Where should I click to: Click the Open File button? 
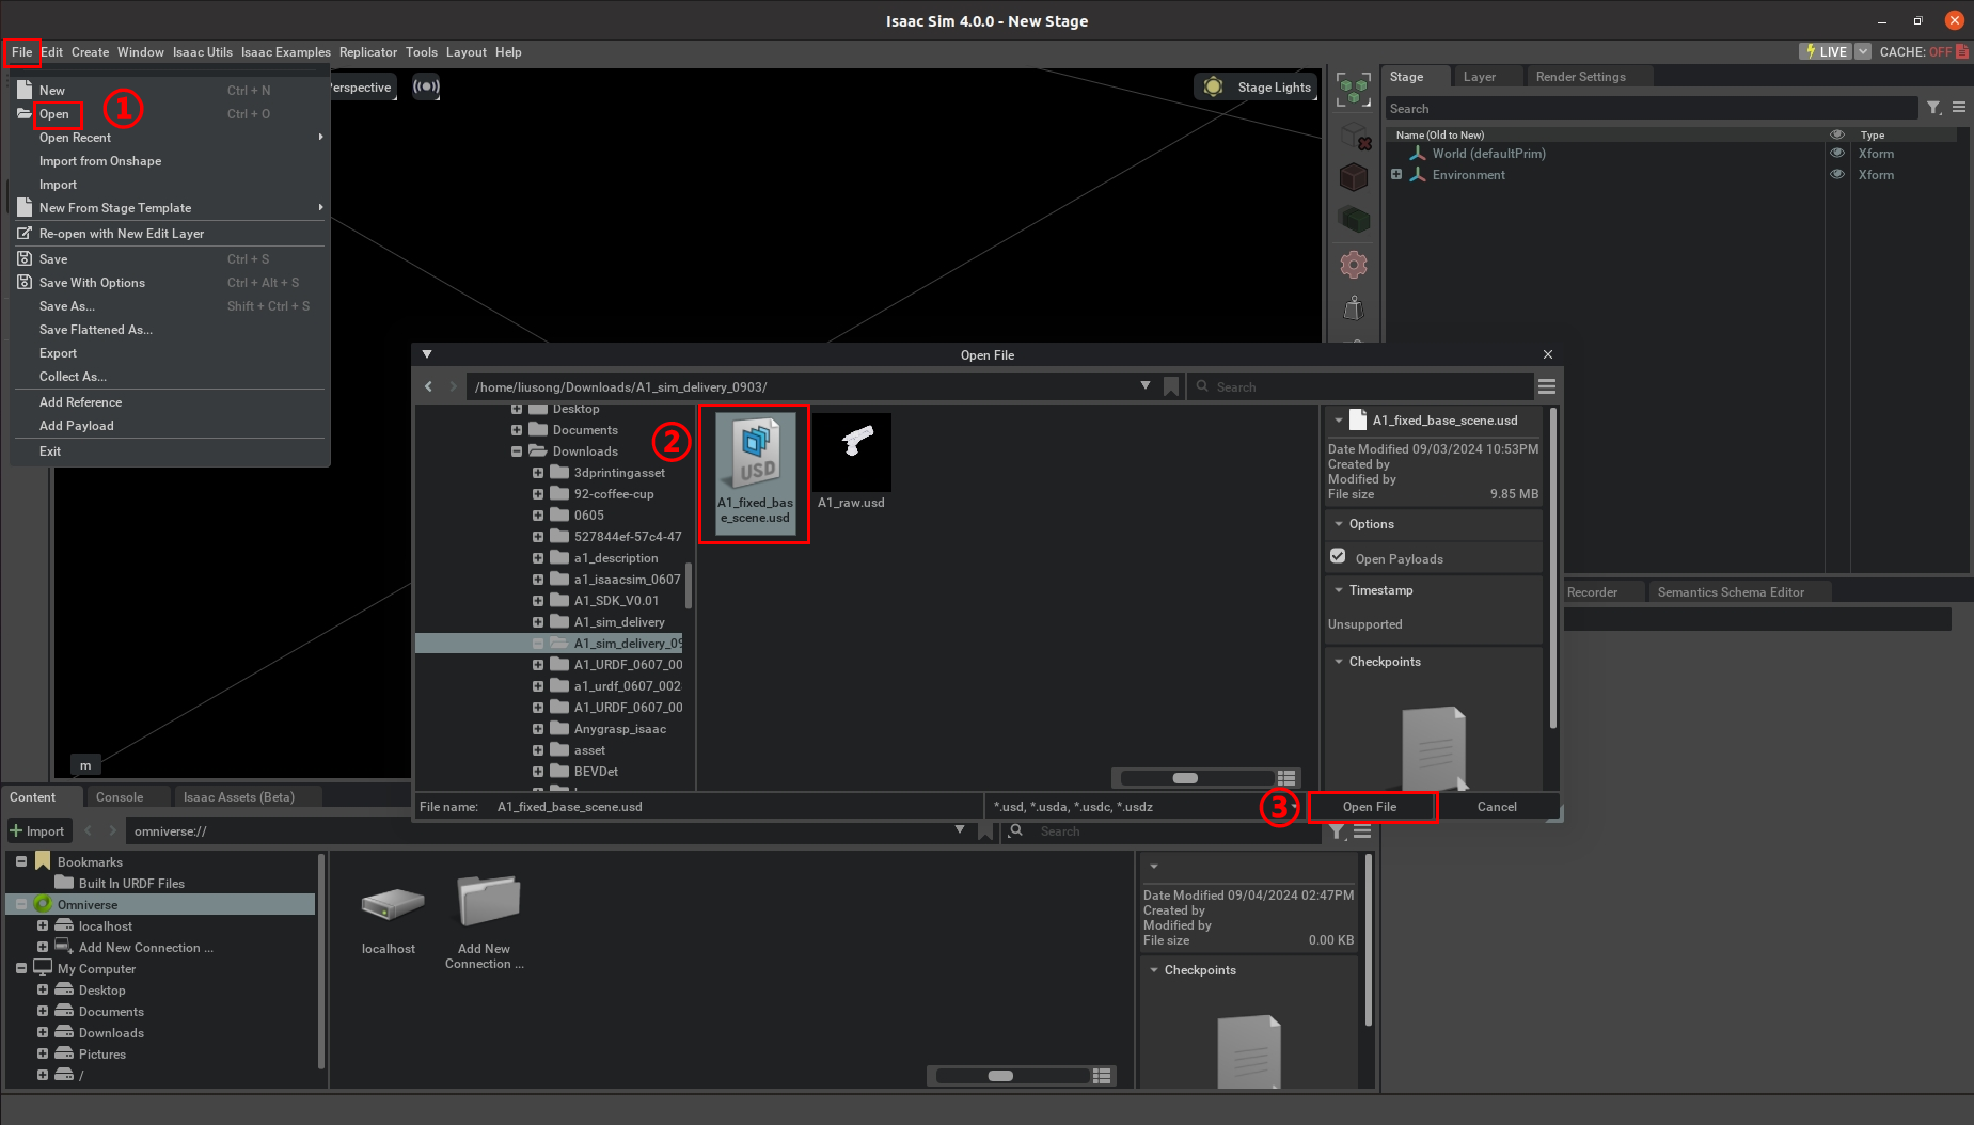pyautogui.click(x=1369, y=807)
